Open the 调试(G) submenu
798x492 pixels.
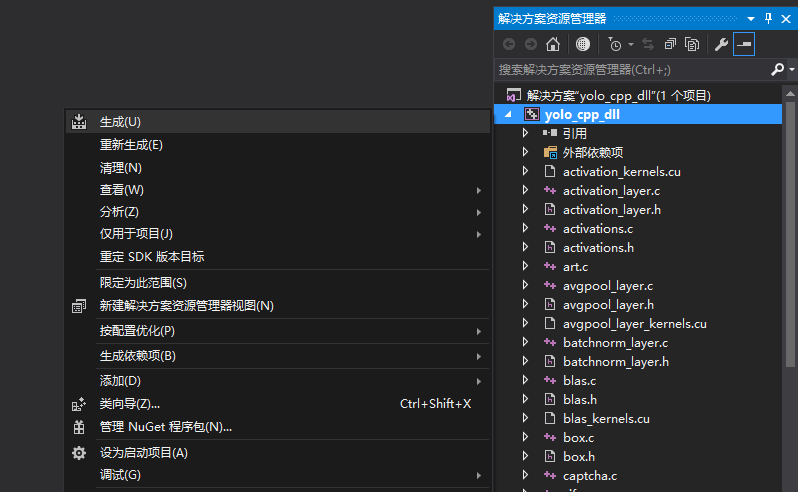[x=278, y=475]
